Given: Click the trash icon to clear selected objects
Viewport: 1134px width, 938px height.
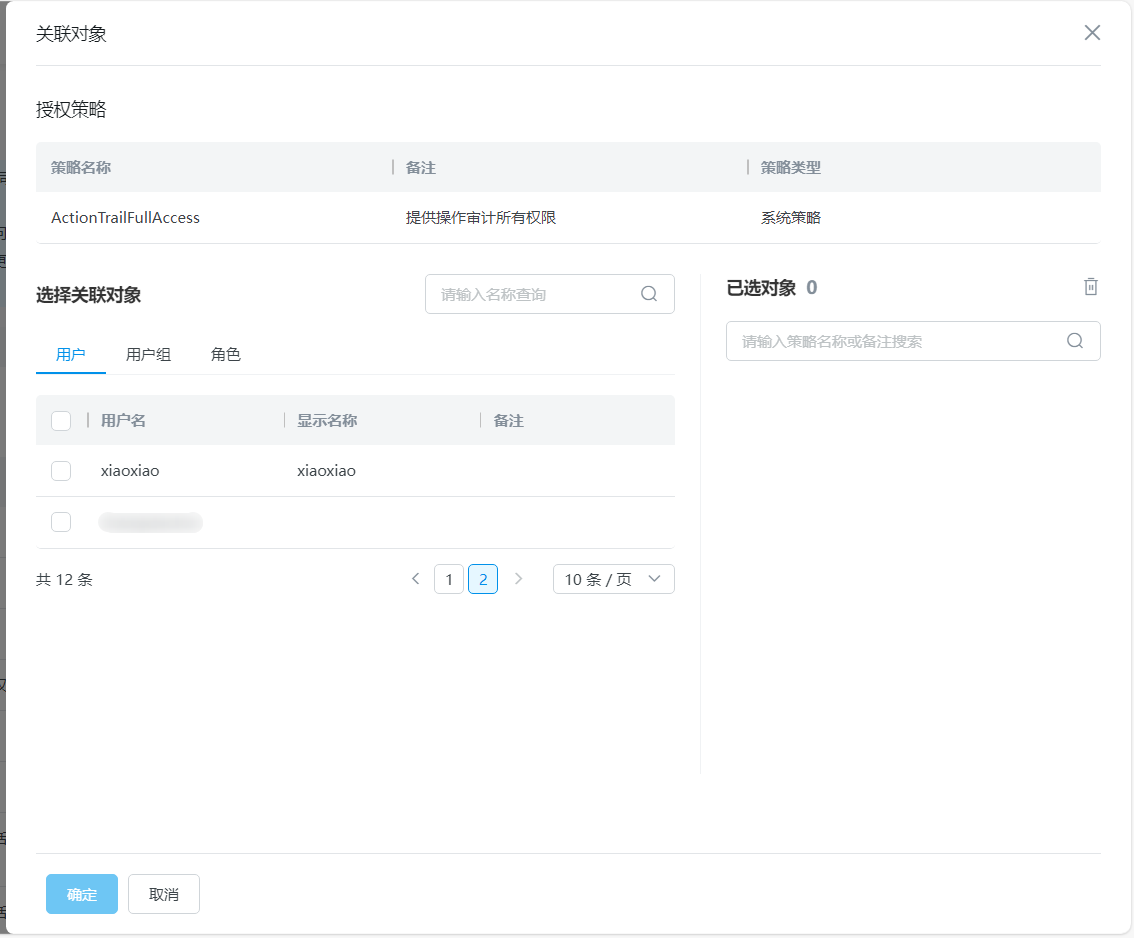Looking at the screenshot, I should pyautogui.click(x=1091, y=287).
